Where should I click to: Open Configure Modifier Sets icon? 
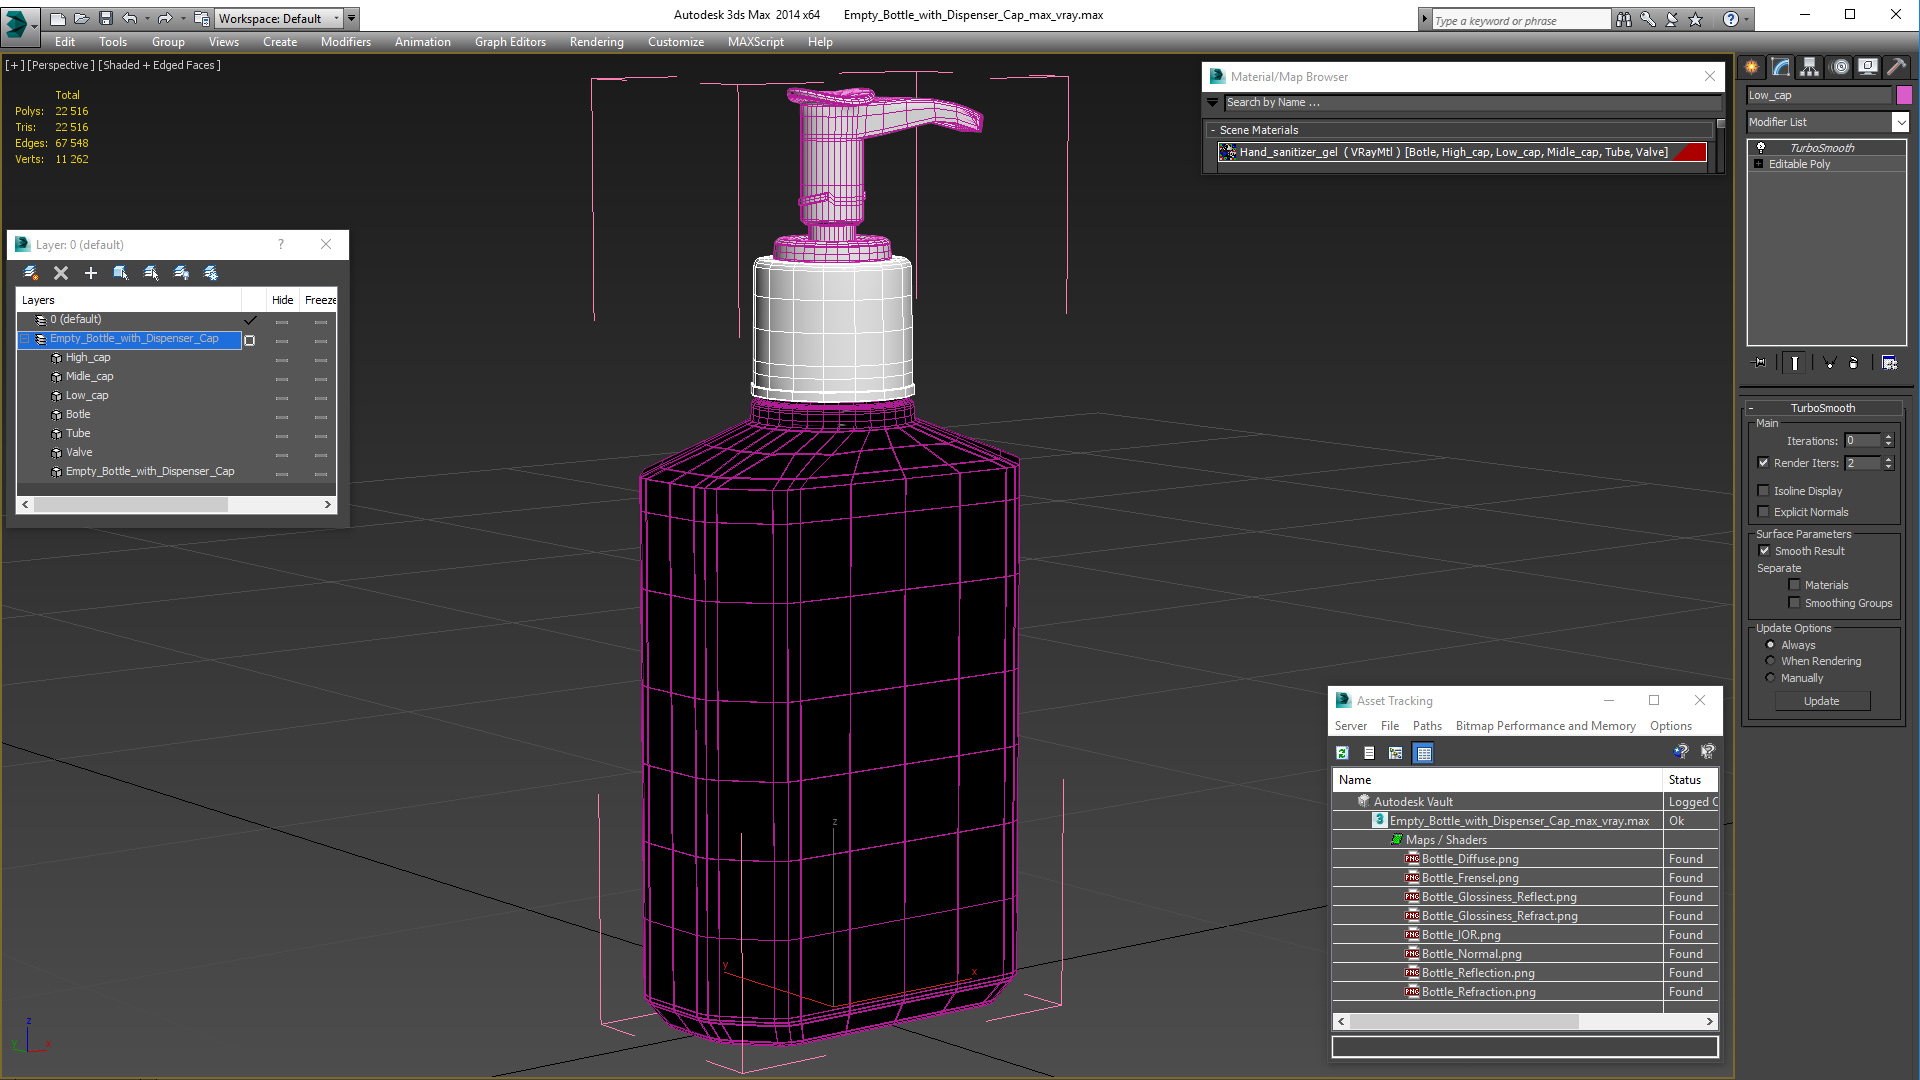1889,363
